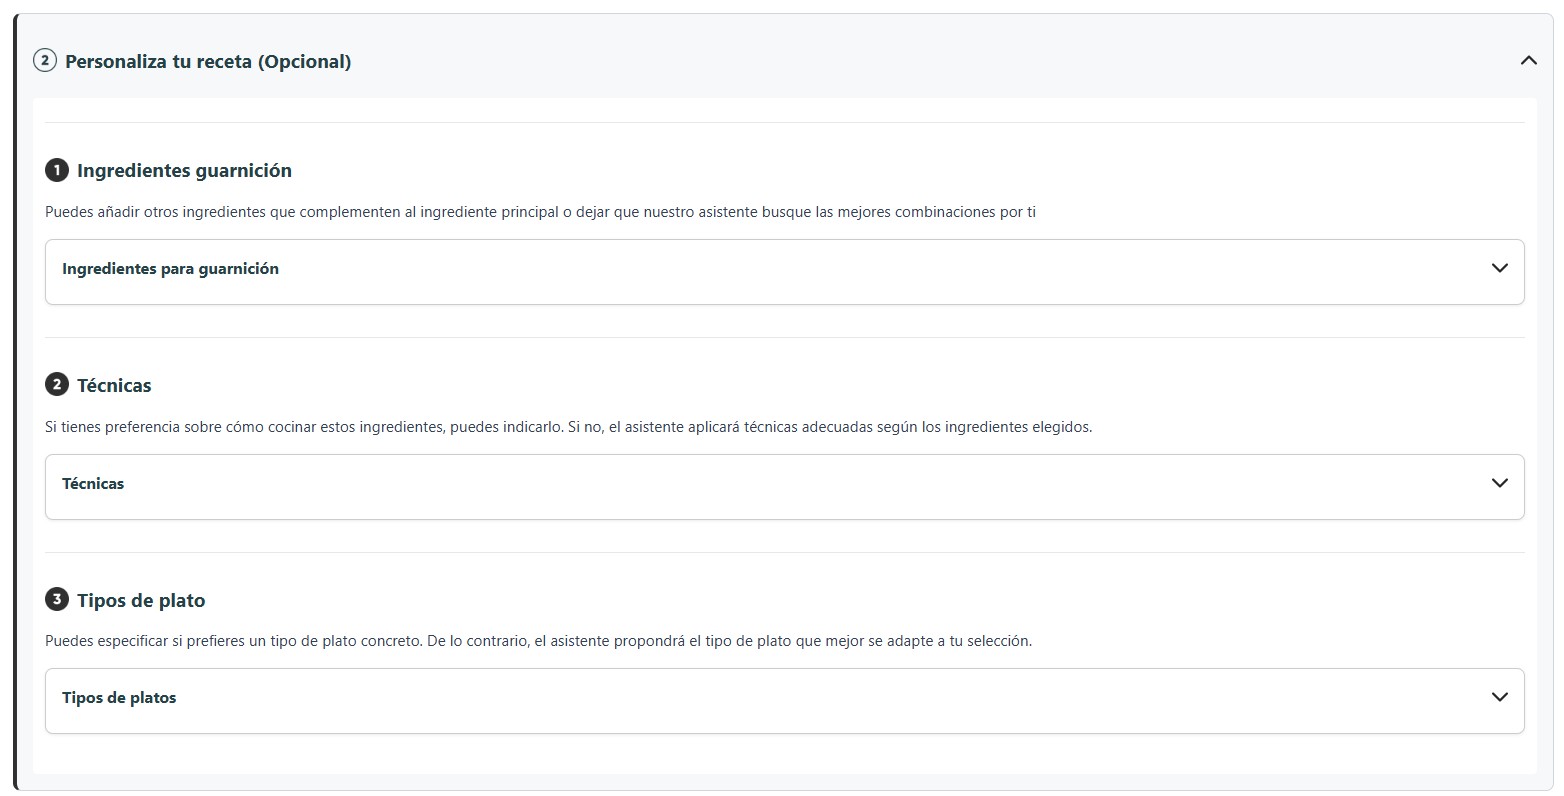The width and height of the screenshot is (1564, 796).
Task: Click the description about cómo cocinar estos ingredientes
Action: [x=568, y=426]
